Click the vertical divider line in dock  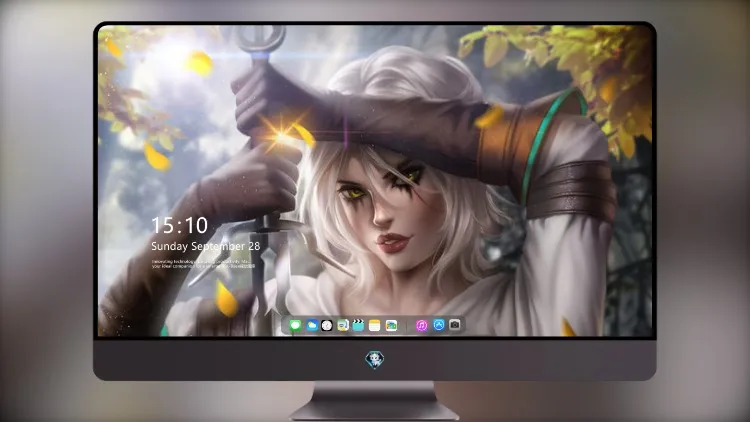(x=407, y=326)
